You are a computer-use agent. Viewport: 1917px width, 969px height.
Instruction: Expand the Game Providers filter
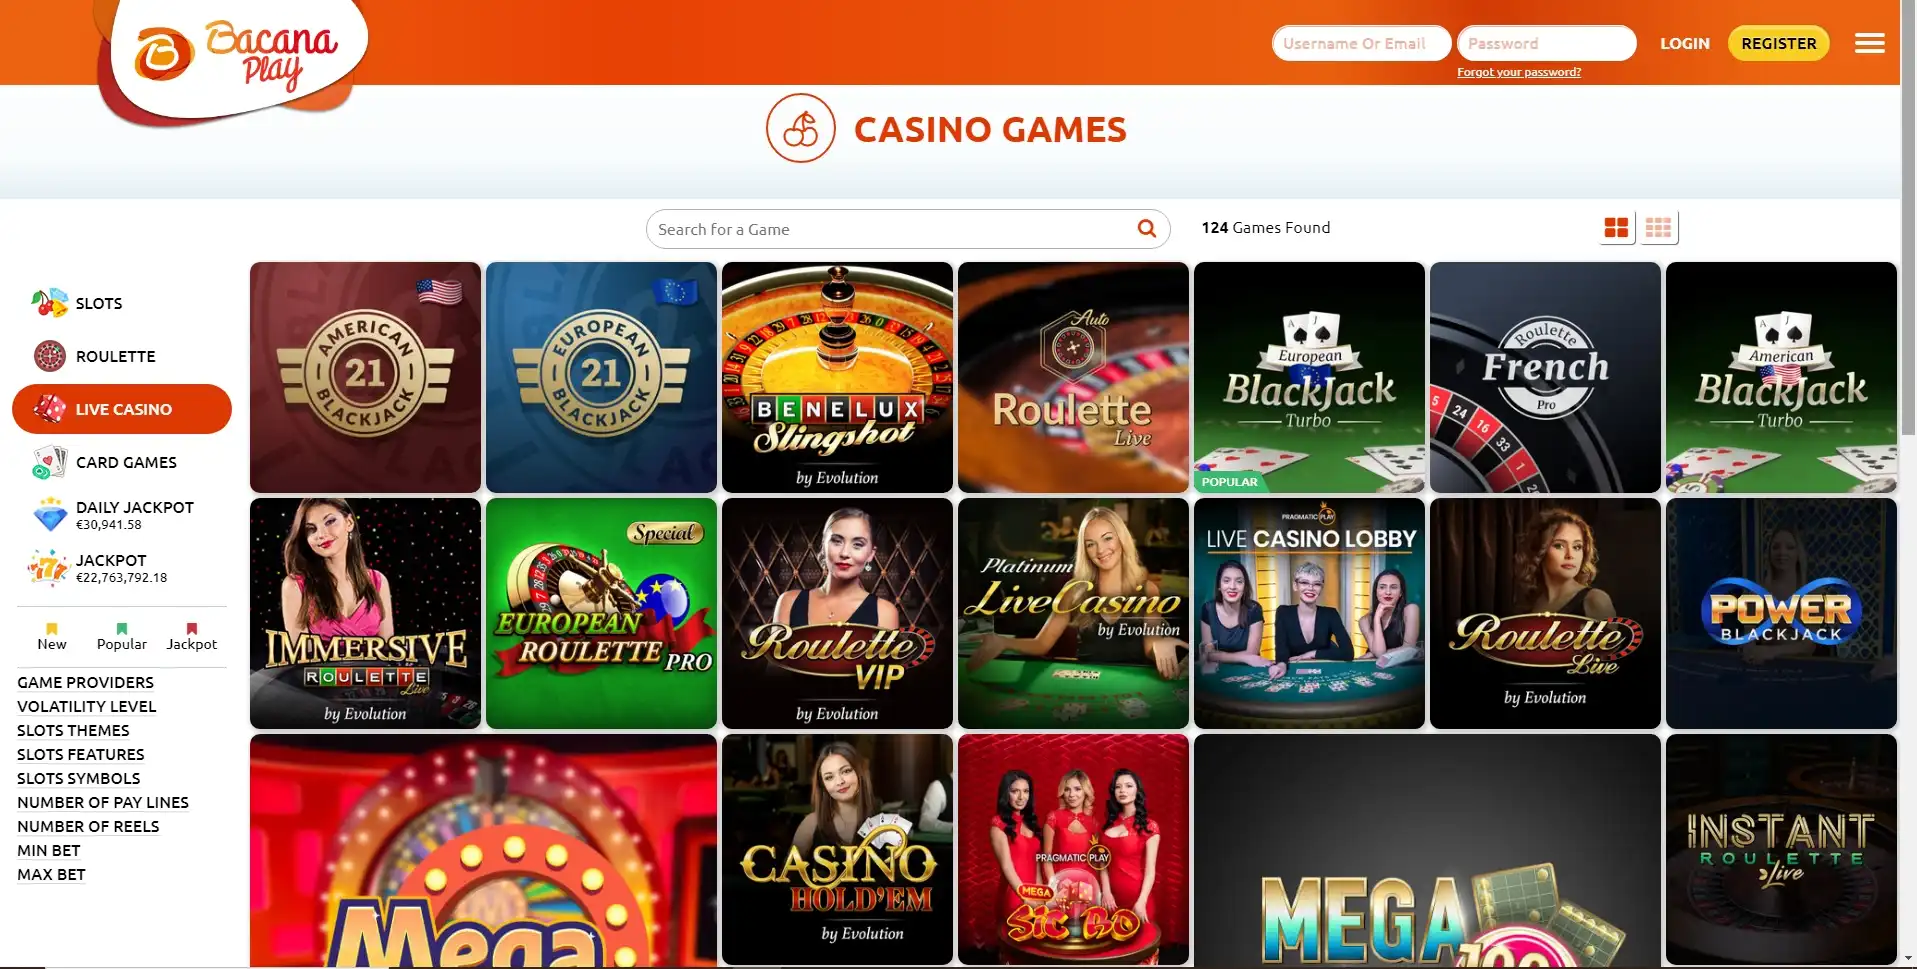coord(86,683)
